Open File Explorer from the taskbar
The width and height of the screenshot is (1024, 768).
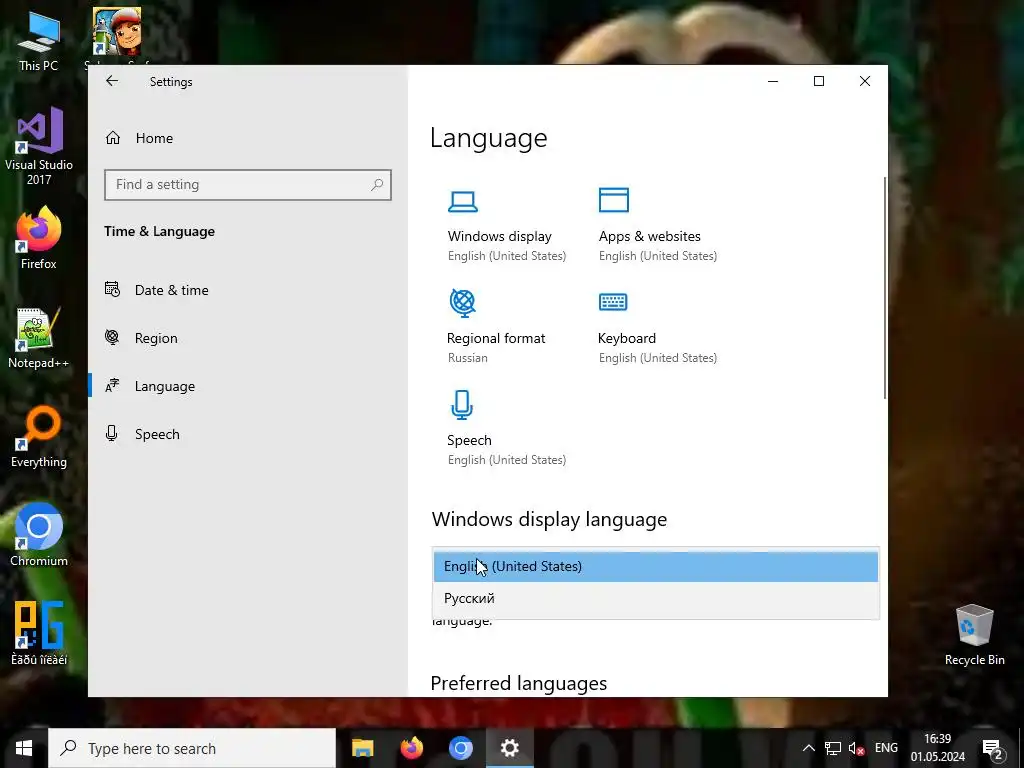pos(362,748)
